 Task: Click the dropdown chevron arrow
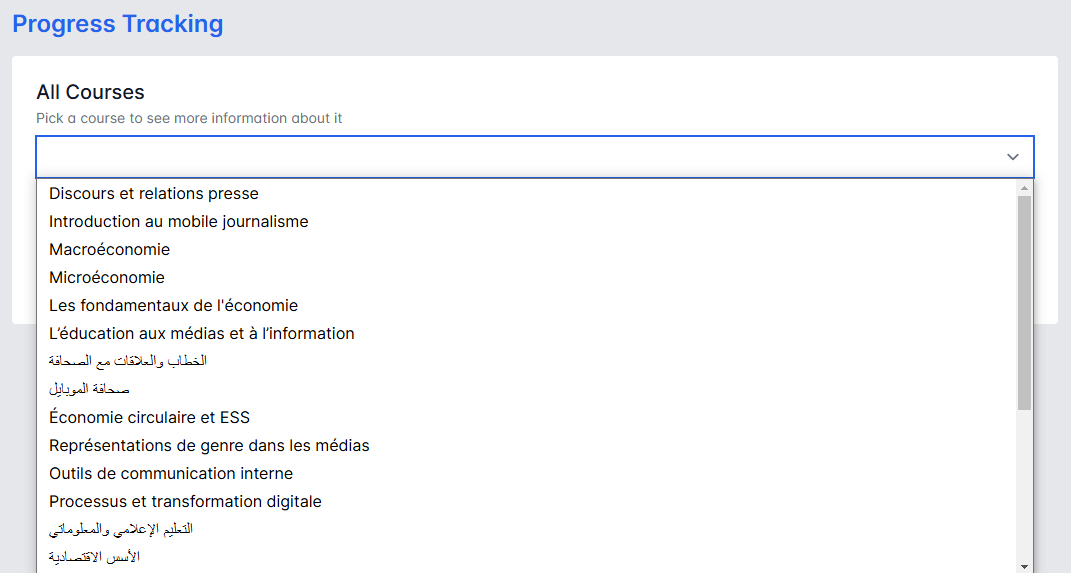point(1012,157)
